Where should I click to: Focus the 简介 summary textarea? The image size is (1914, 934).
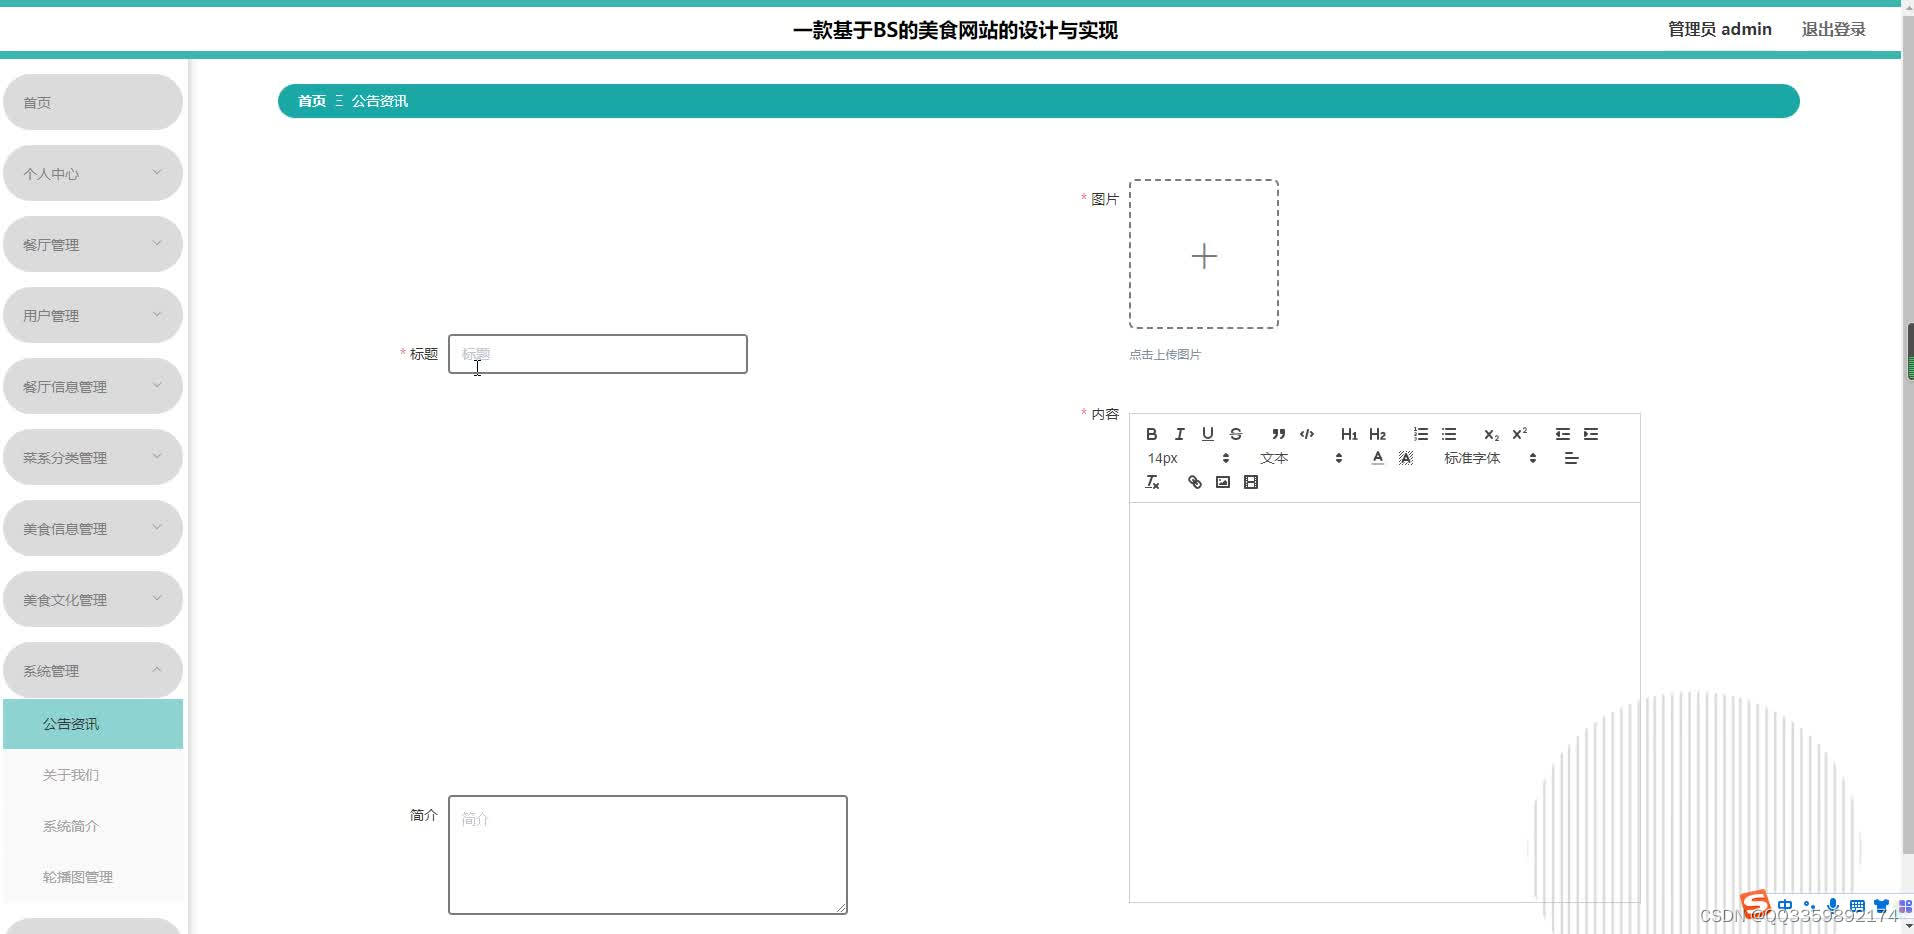(648, 855)
